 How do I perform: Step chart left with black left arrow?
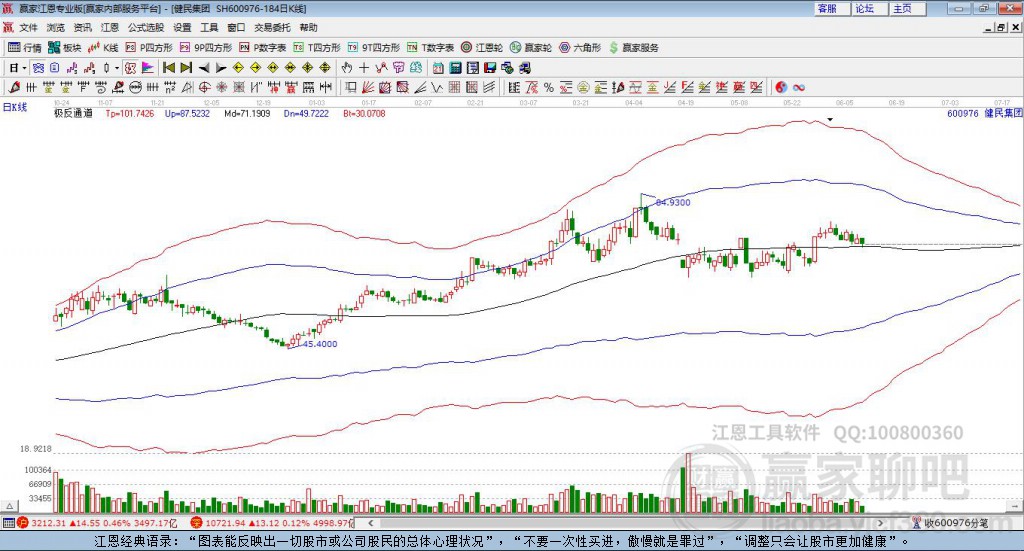204,68
